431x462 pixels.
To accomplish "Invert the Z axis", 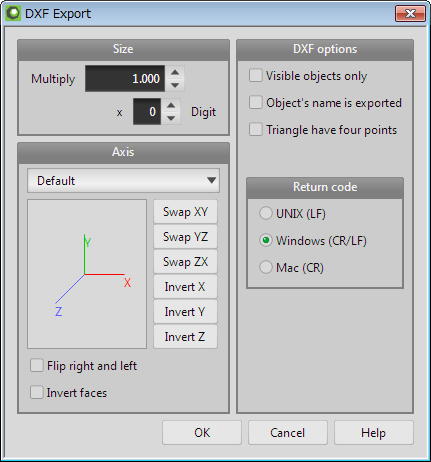I will 185,337.
